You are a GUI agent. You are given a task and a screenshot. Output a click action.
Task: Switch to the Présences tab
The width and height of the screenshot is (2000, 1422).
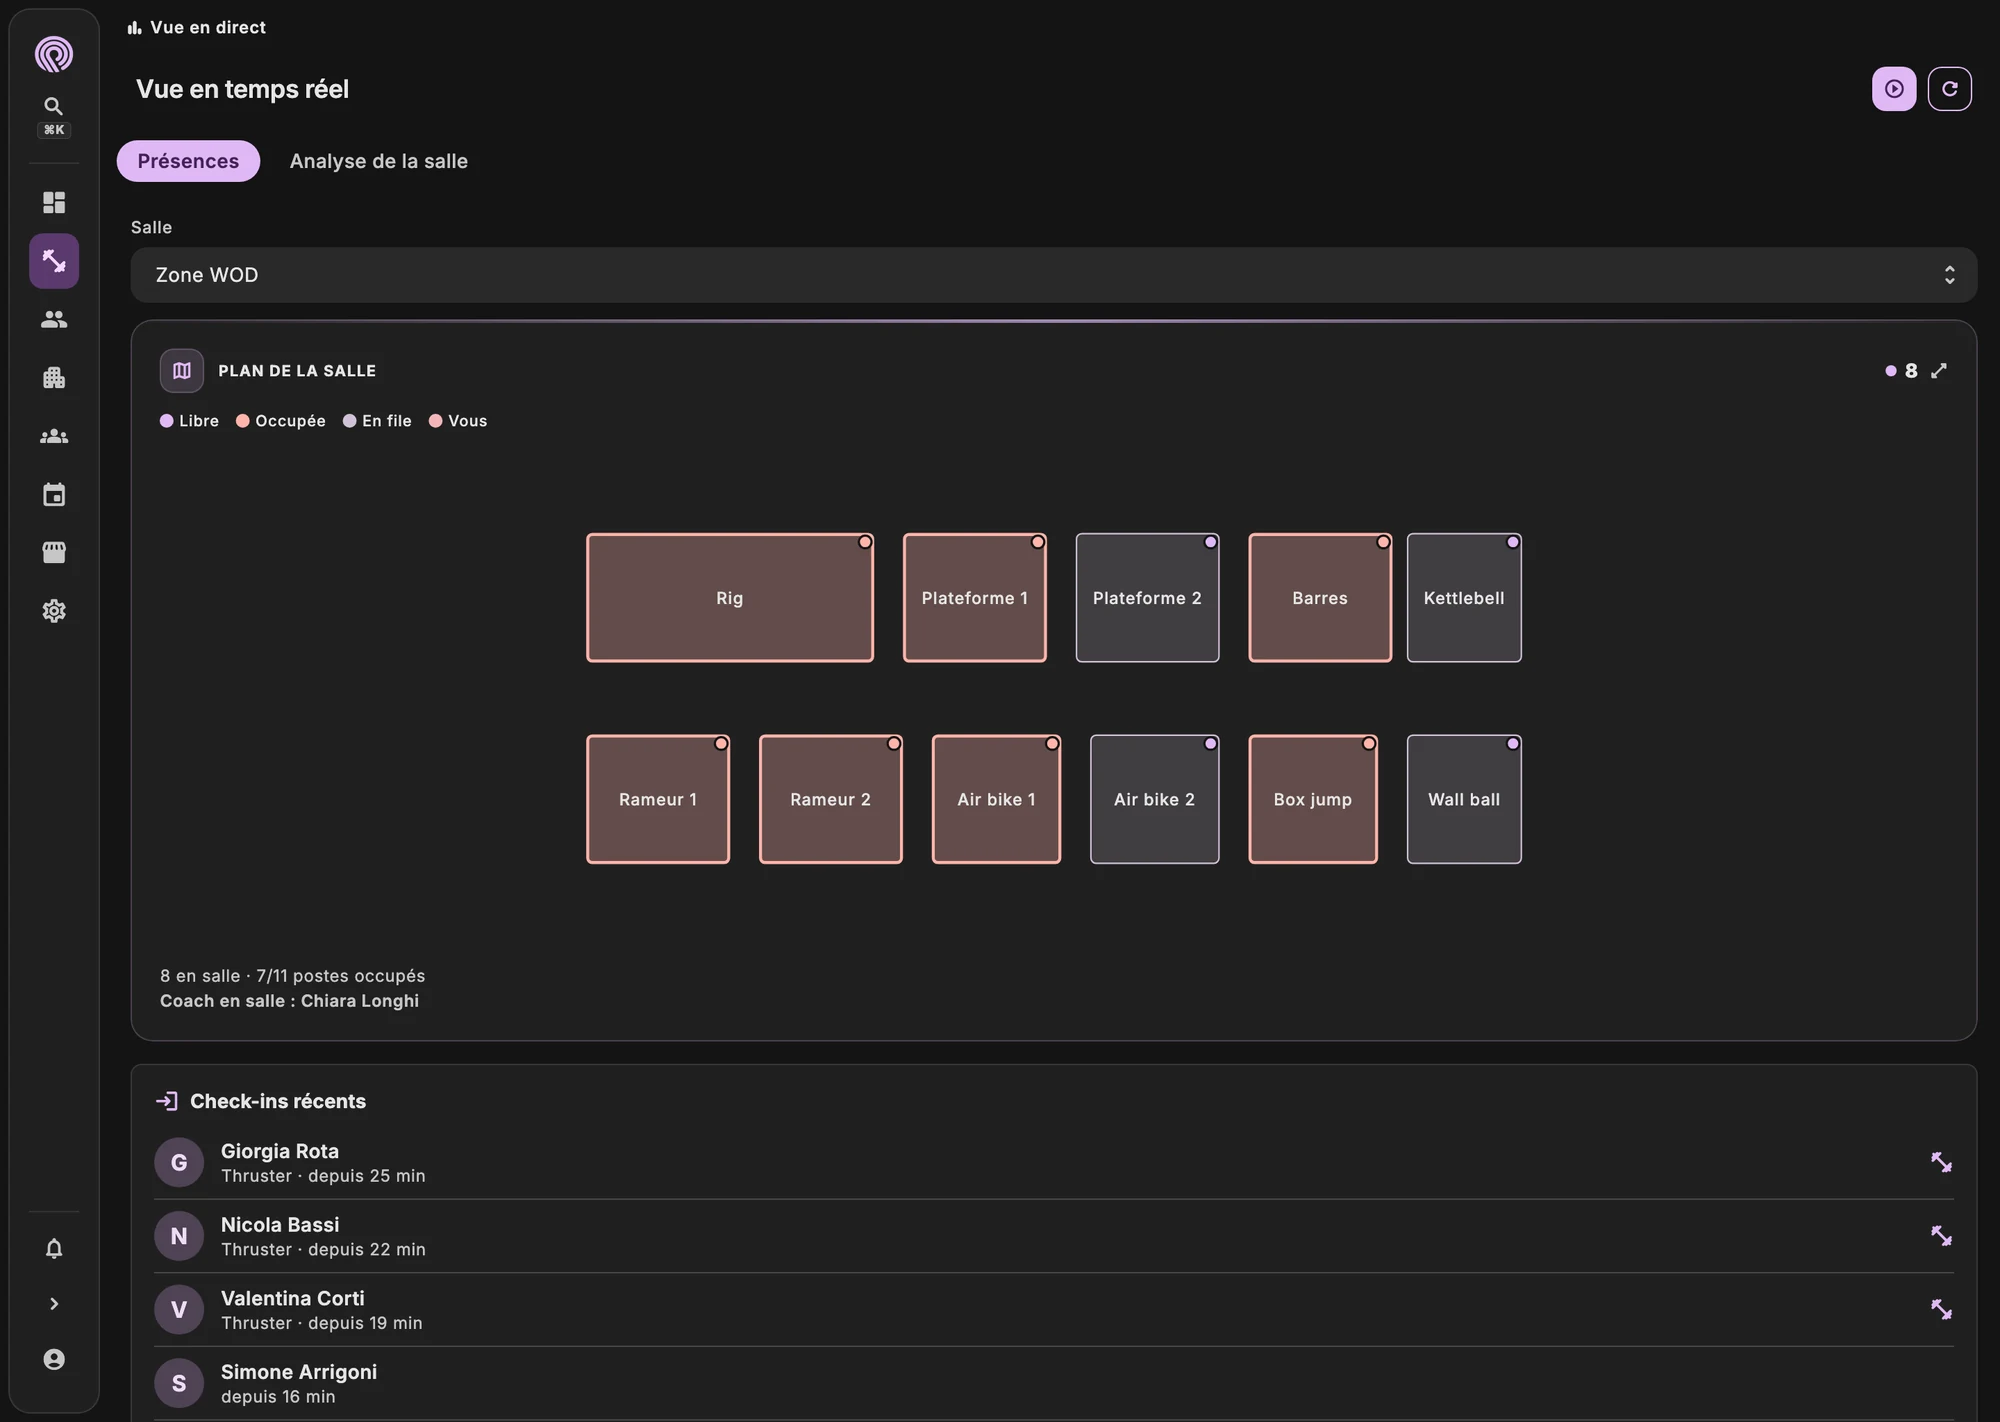click(188, 161)
